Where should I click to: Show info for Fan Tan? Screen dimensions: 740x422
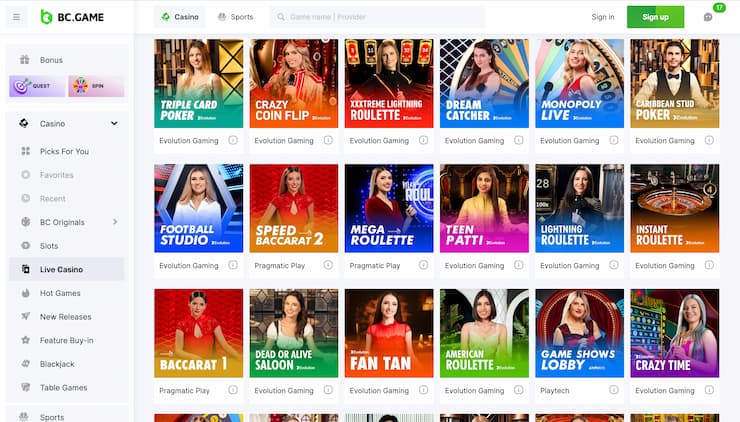(x=424, y=390)
